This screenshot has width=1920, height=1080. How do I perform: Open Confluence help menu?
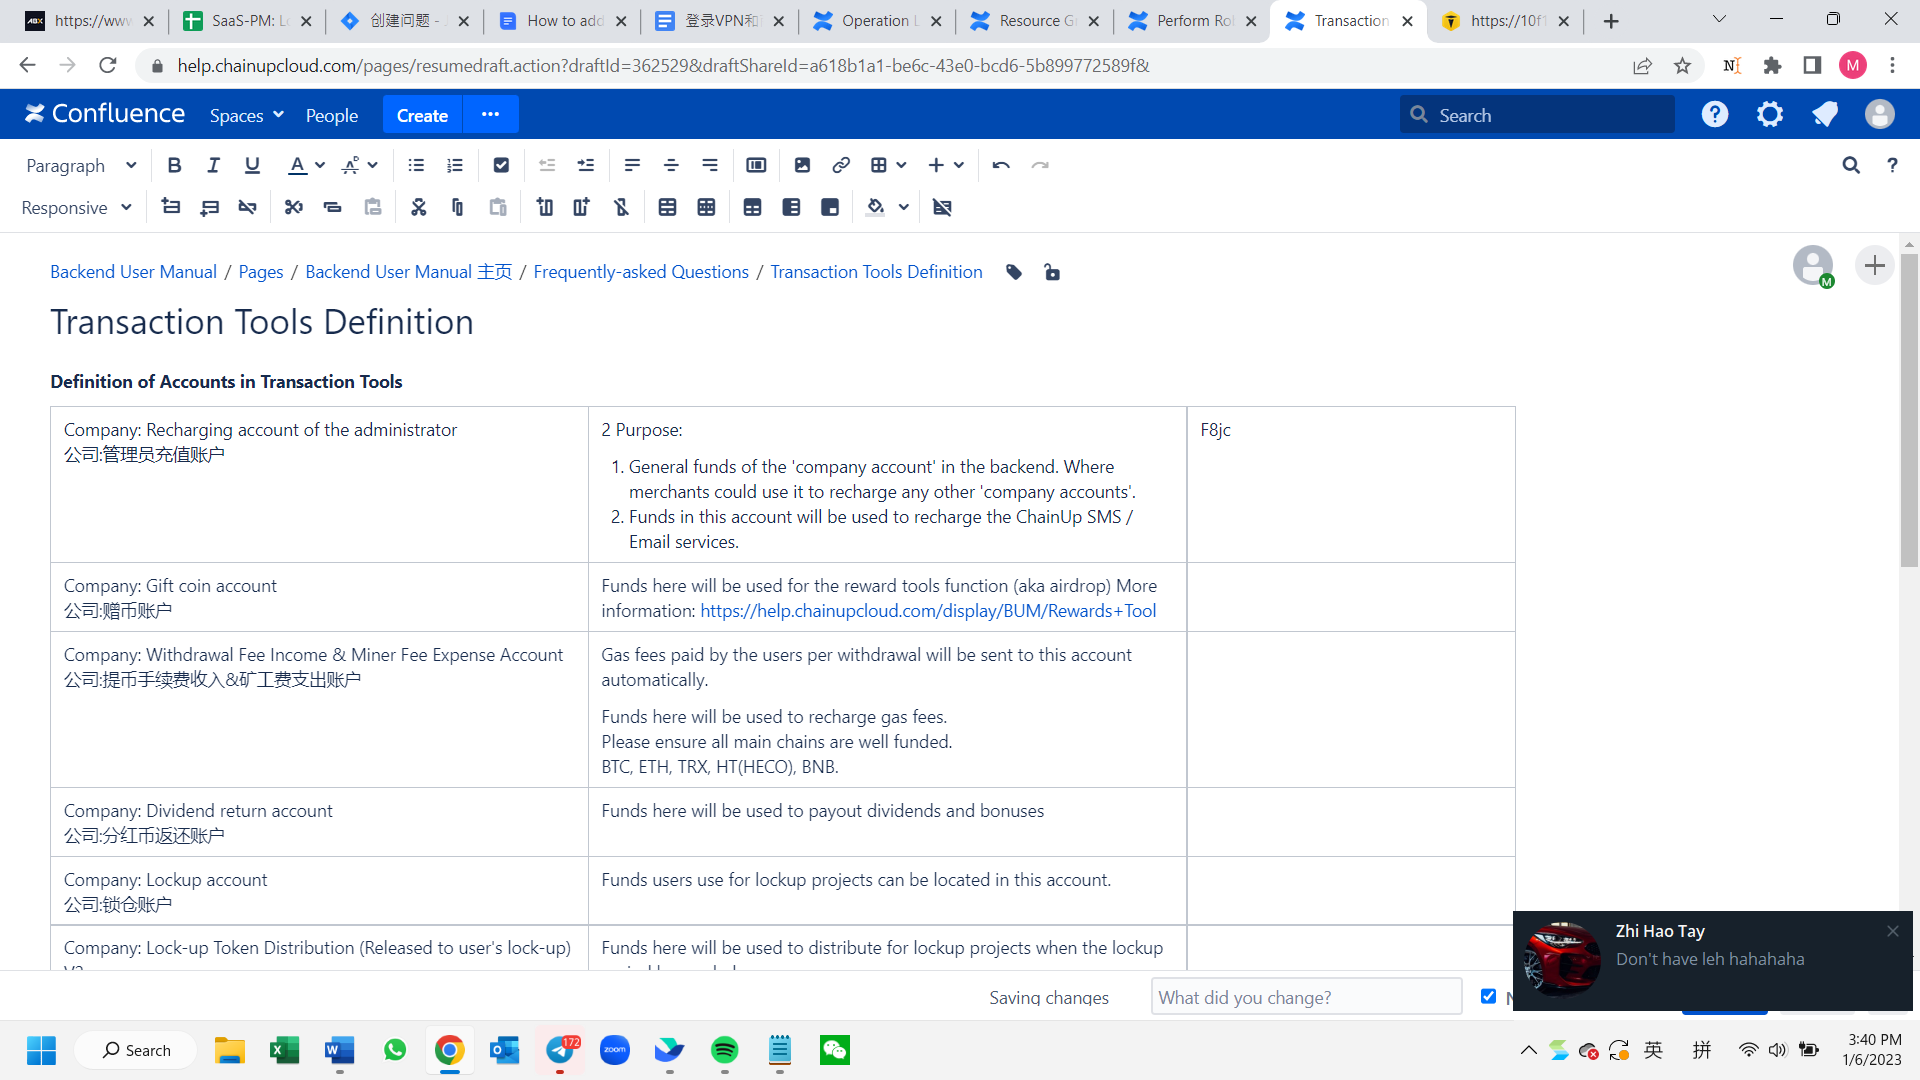(1715, 115)
